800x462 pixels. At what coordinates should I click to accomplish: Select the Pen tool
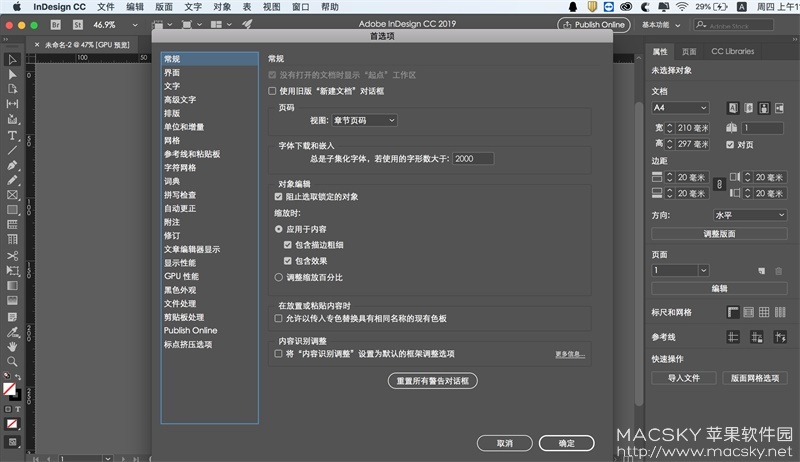point(12,165)
